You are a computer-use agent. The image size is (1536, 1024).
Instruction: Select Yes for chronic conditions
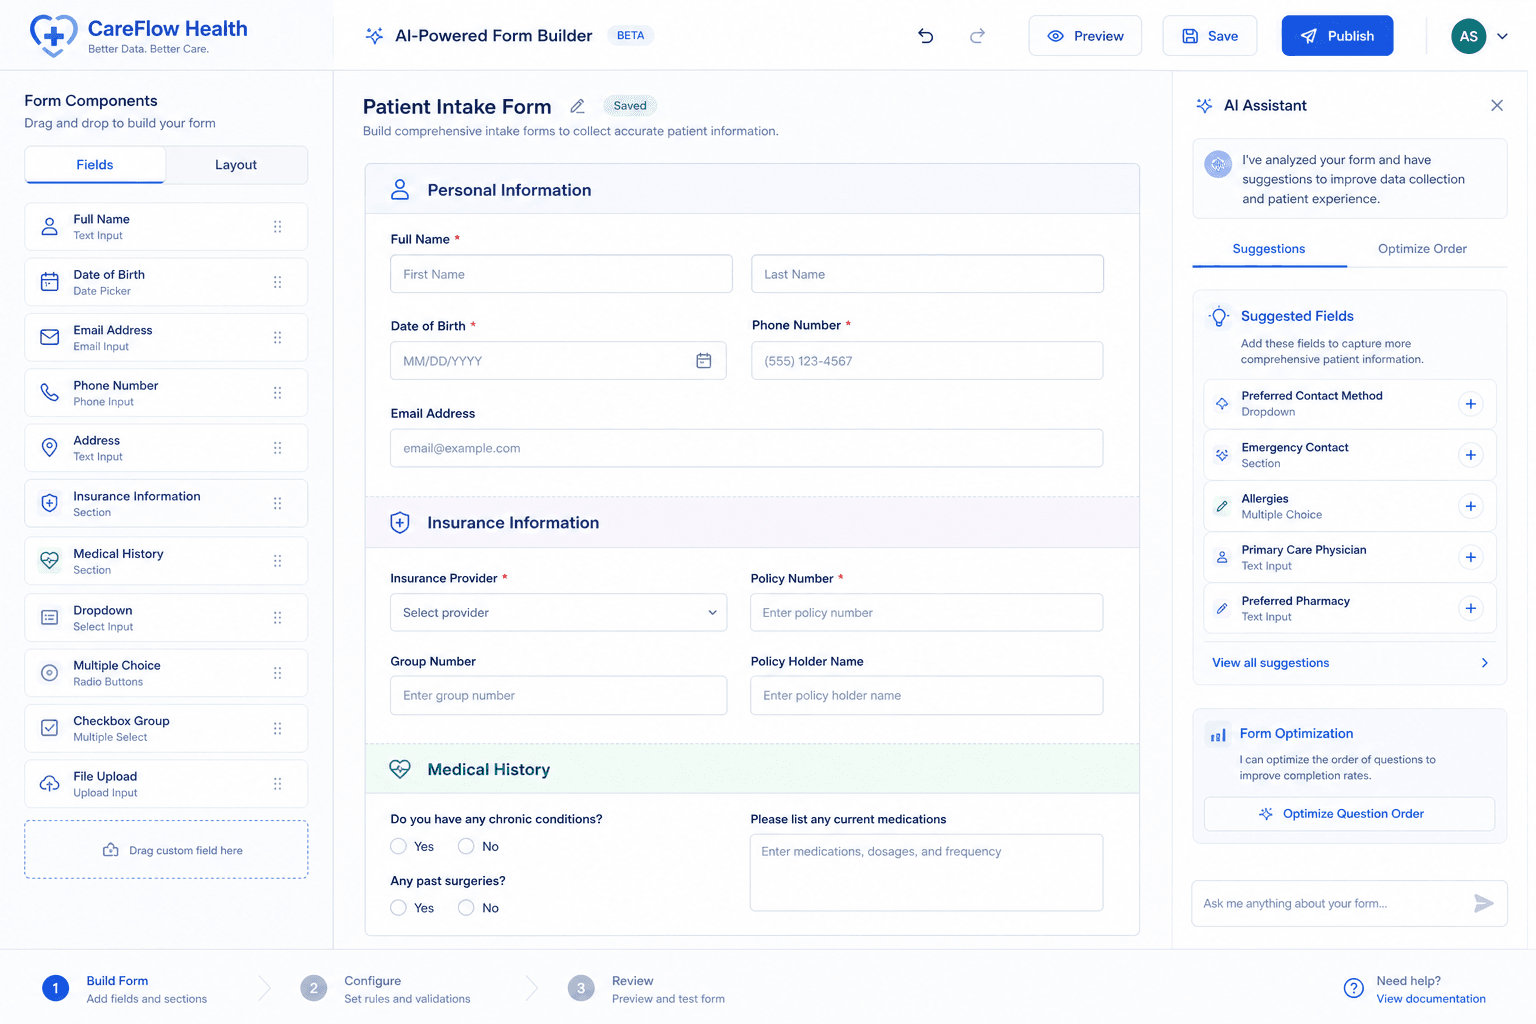point(398,846)
